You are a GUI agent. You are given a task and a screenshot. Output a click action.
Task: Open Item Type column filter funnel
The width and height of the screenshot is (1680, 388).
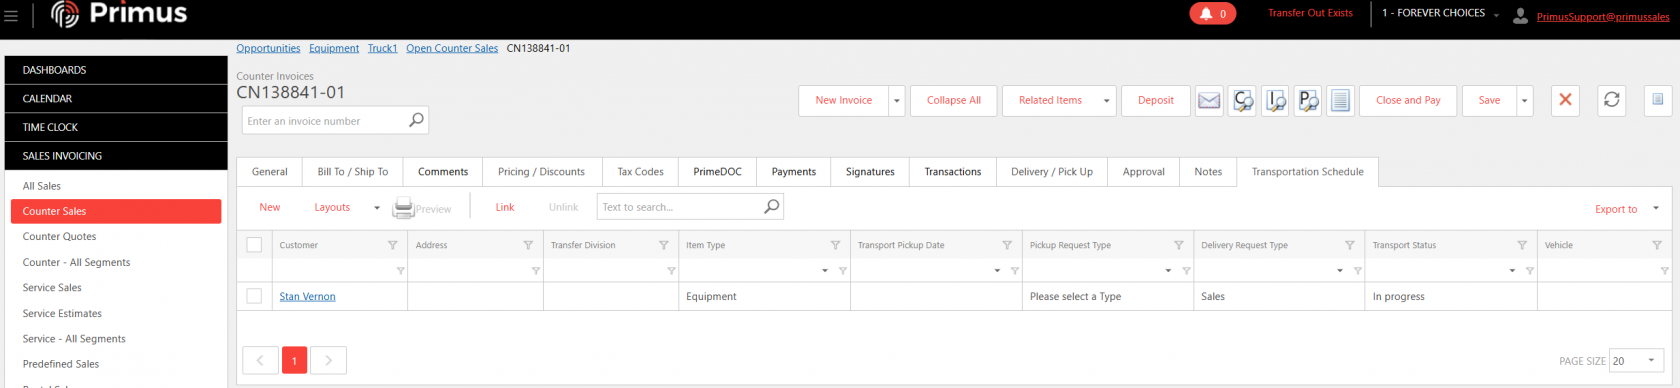[x=835, y=245]
